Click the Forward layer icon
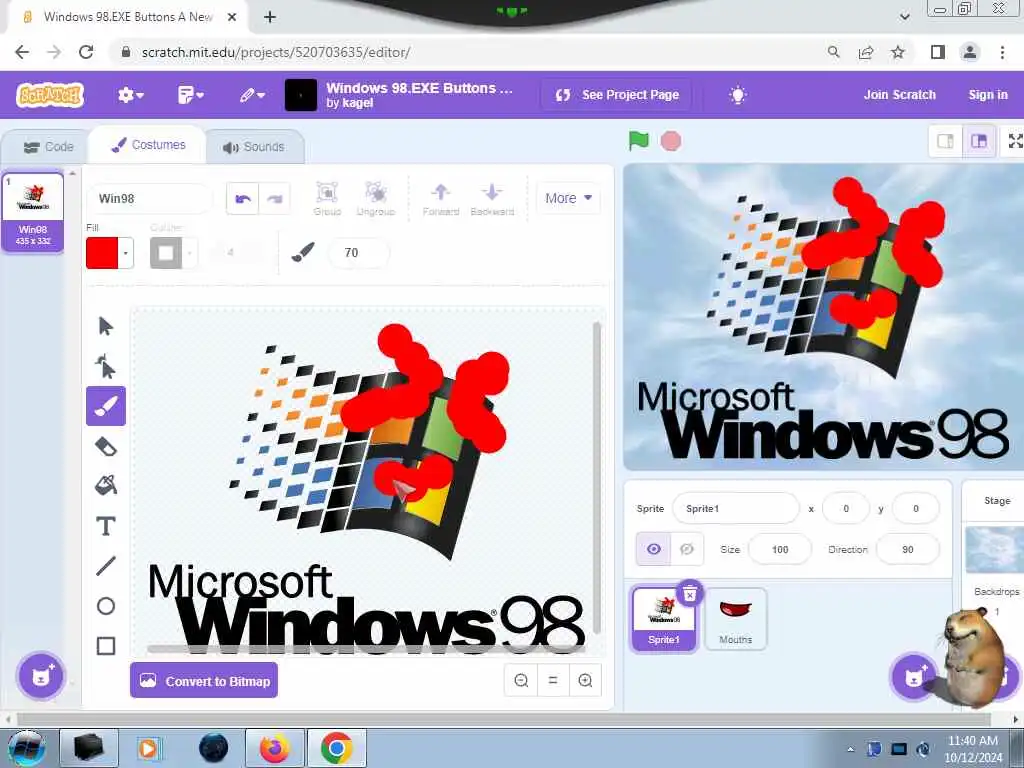The image size is (1024, 768). tap(441, 199)
